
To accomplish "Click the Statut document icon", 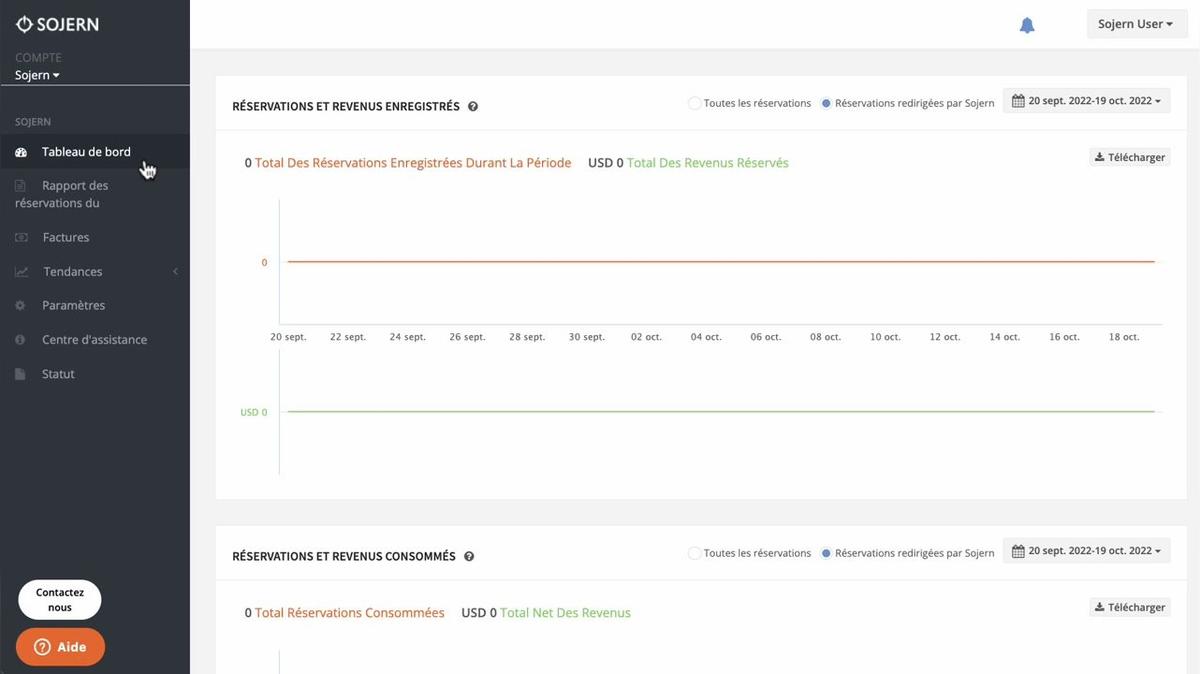I will point(21,374).
